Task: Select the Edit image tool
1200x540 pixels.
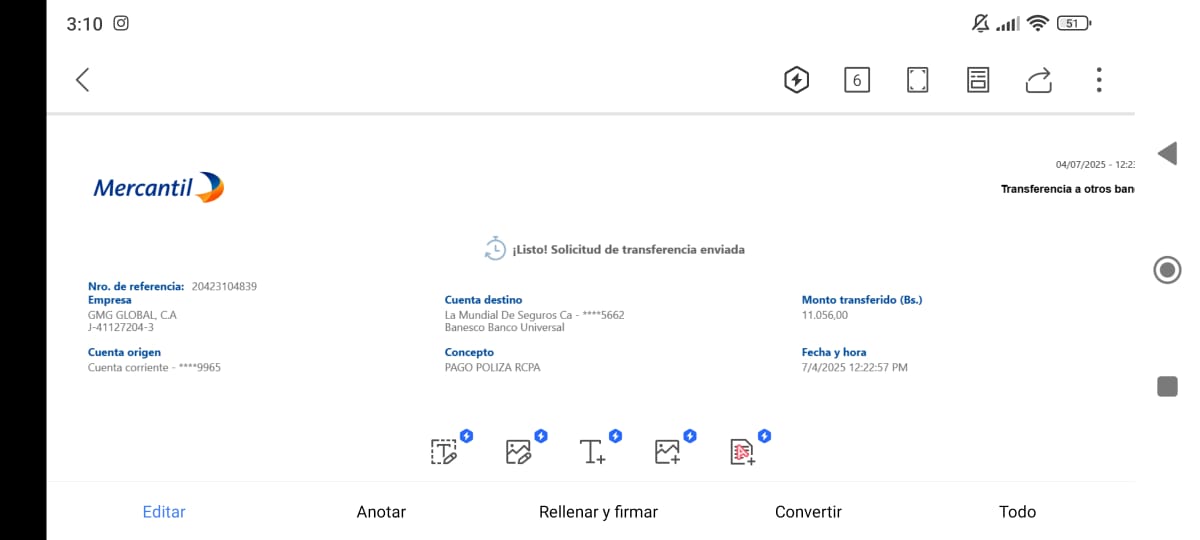Action: coord(518,452)
